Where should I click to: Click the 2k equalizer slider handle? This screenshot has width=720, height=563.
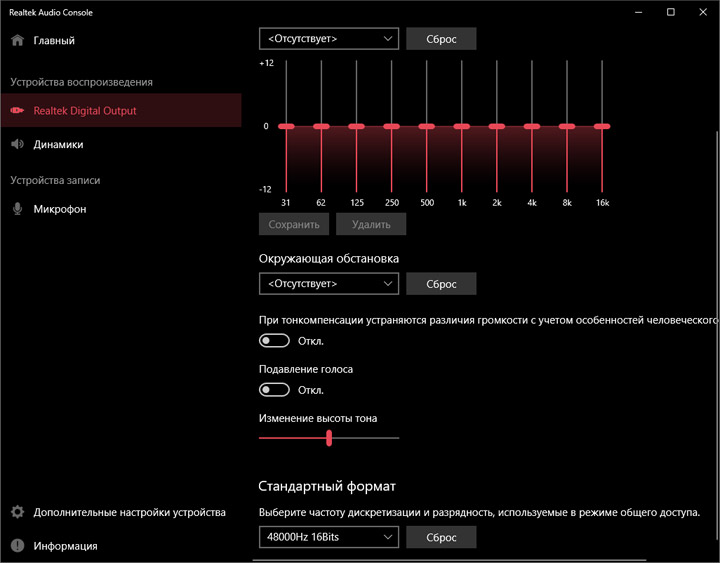coord(497,126)
